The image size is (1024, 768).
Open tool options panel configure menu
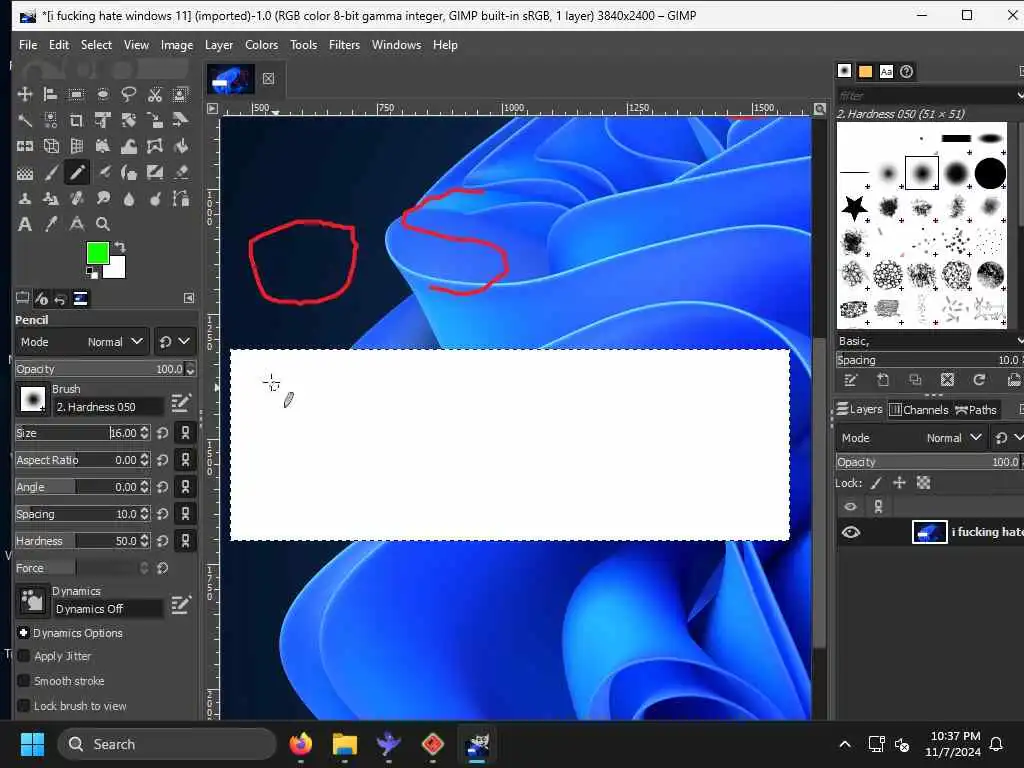[x=189, y=298]
